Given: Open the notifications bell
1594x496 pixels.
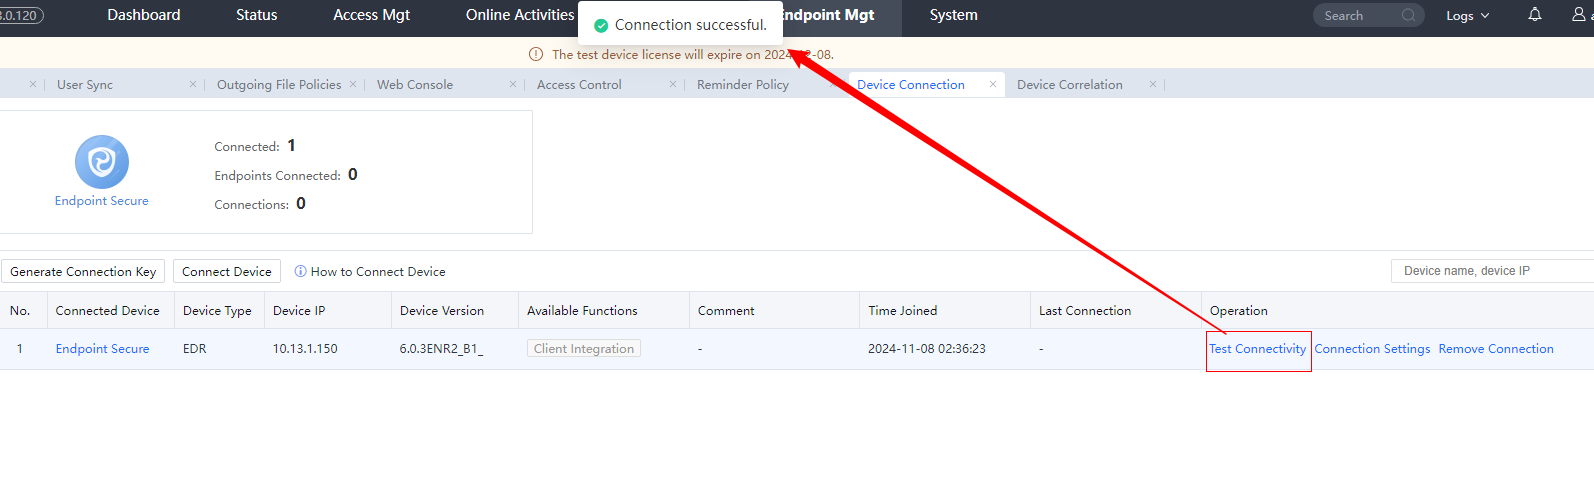Looking at the screenshot, I should click(x=1534, y=15).
